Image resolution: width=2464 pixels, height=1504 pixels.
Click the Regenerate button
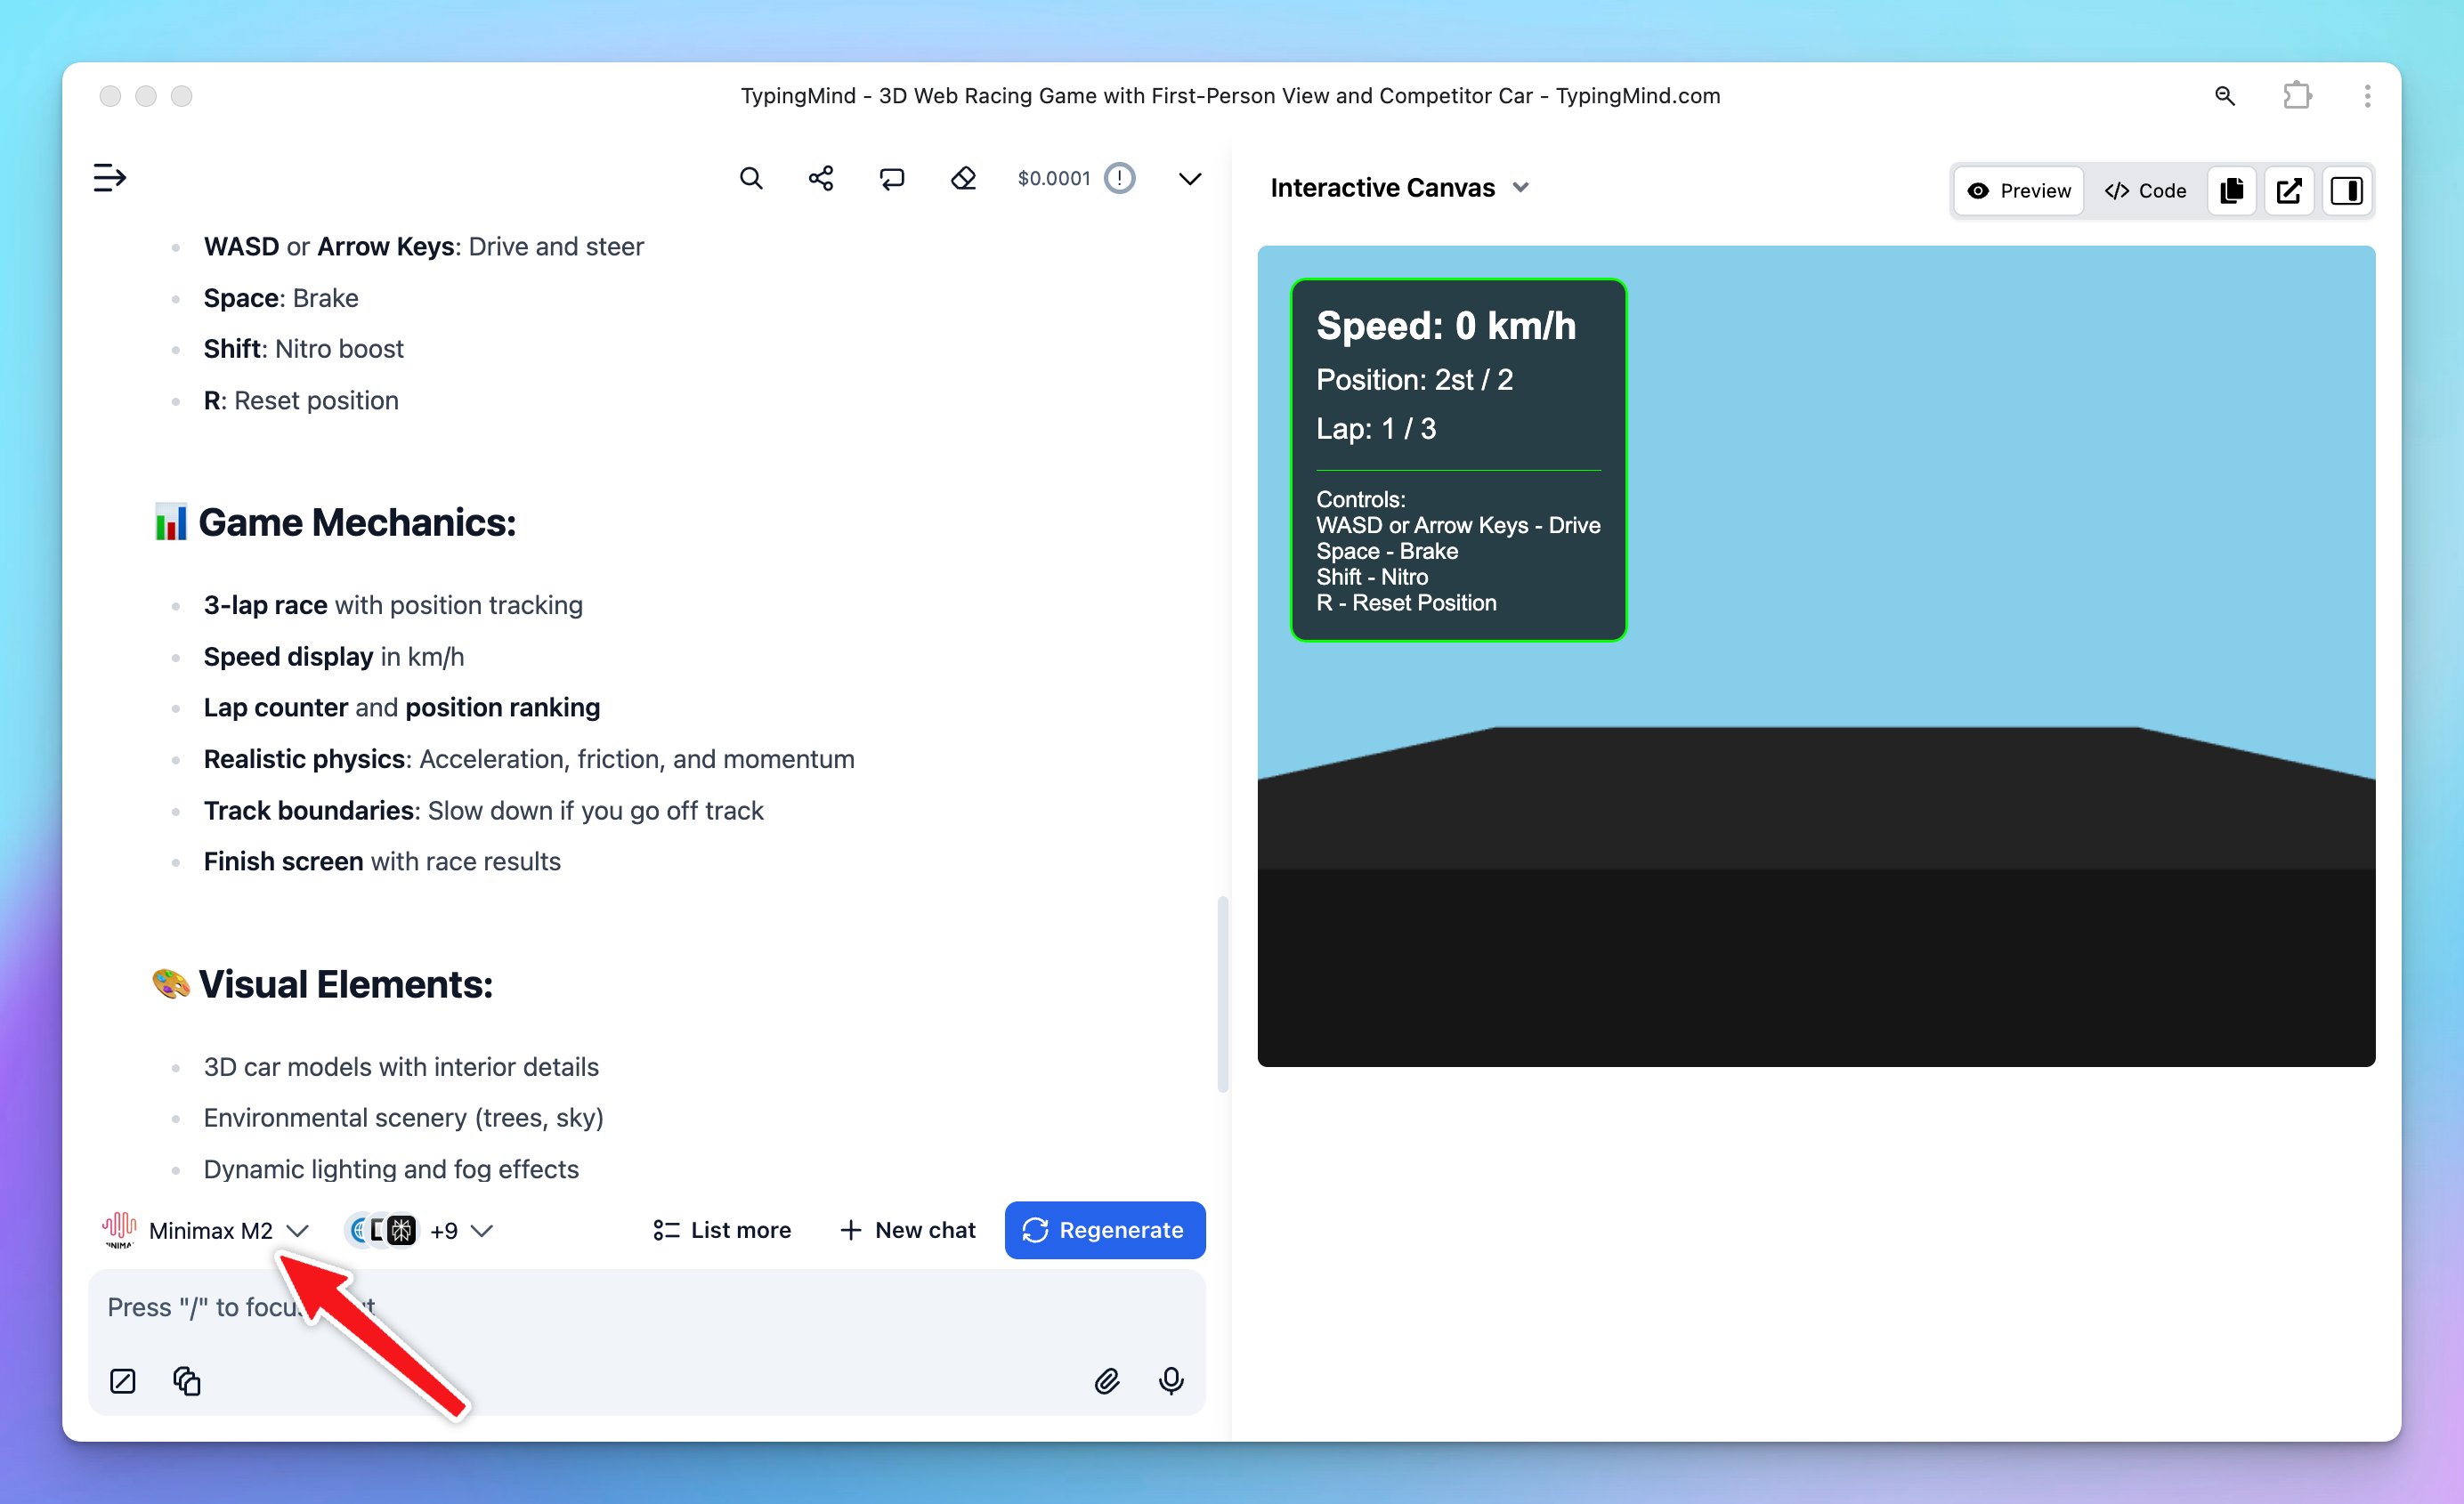1104,1230
